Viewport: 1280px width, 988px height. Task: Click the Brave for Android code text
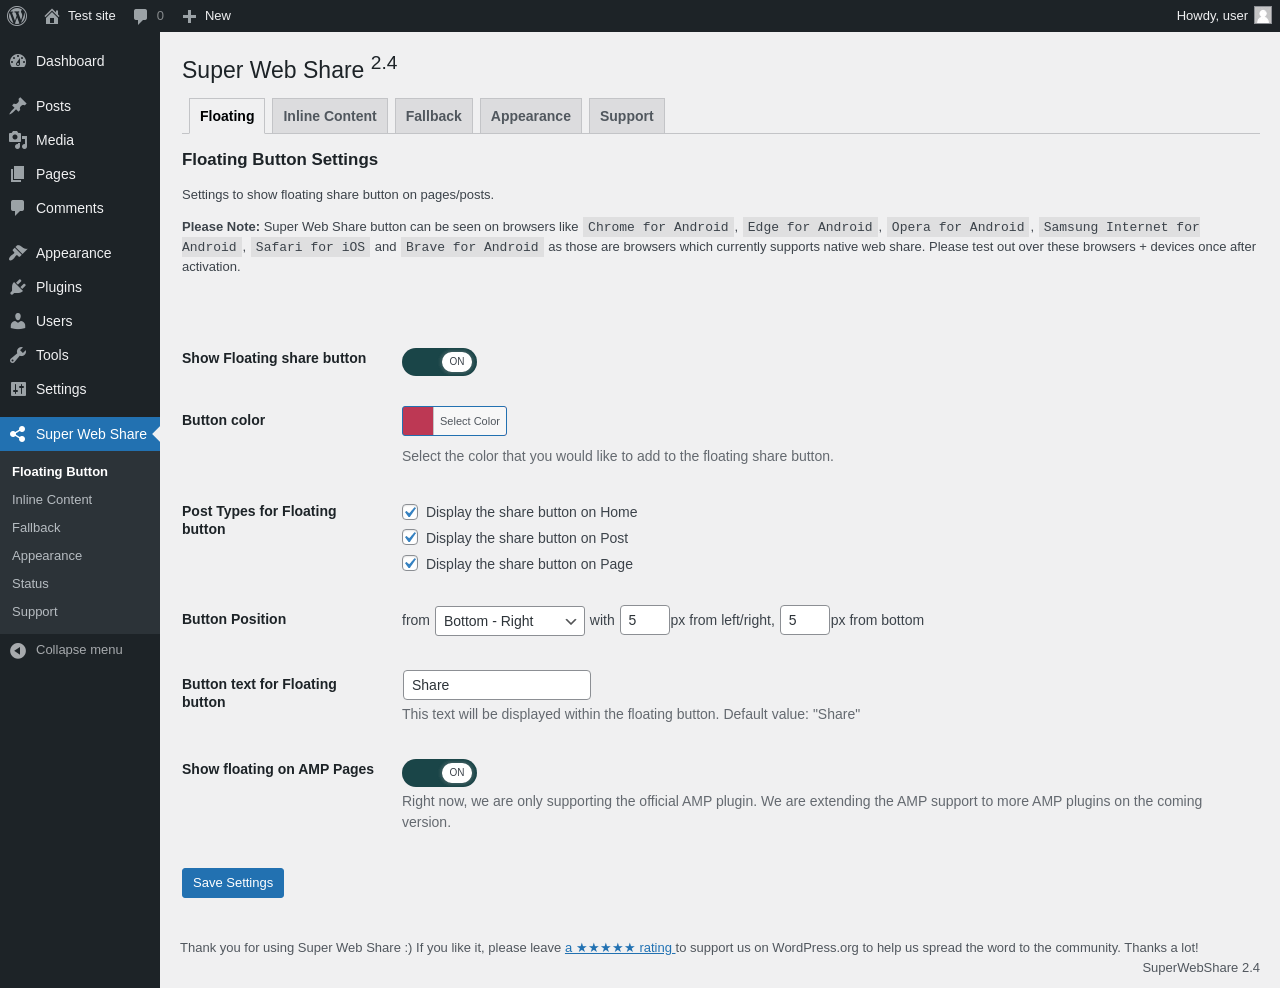coord(472,247)
